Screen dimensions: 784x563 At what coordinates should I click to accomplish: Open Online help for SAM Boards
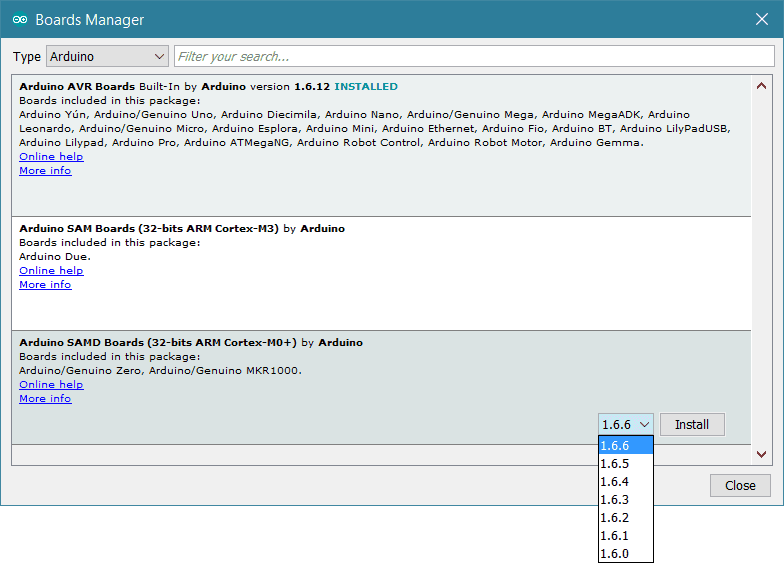(51, 271)
